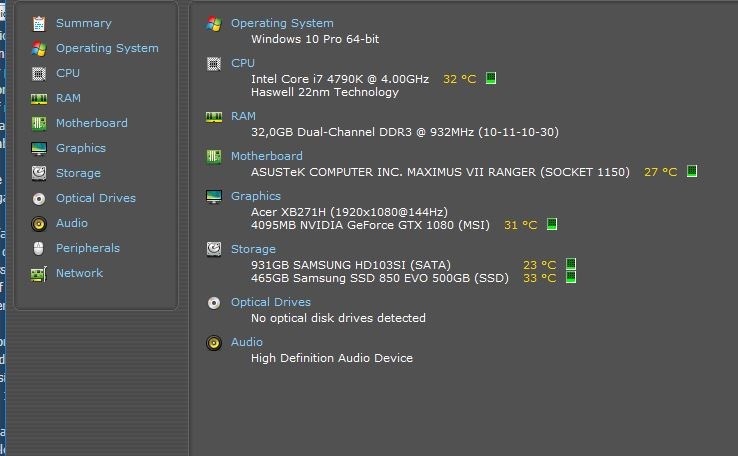
Task: Open the Summary section in sidebar
Action: [x=84, y=23]
